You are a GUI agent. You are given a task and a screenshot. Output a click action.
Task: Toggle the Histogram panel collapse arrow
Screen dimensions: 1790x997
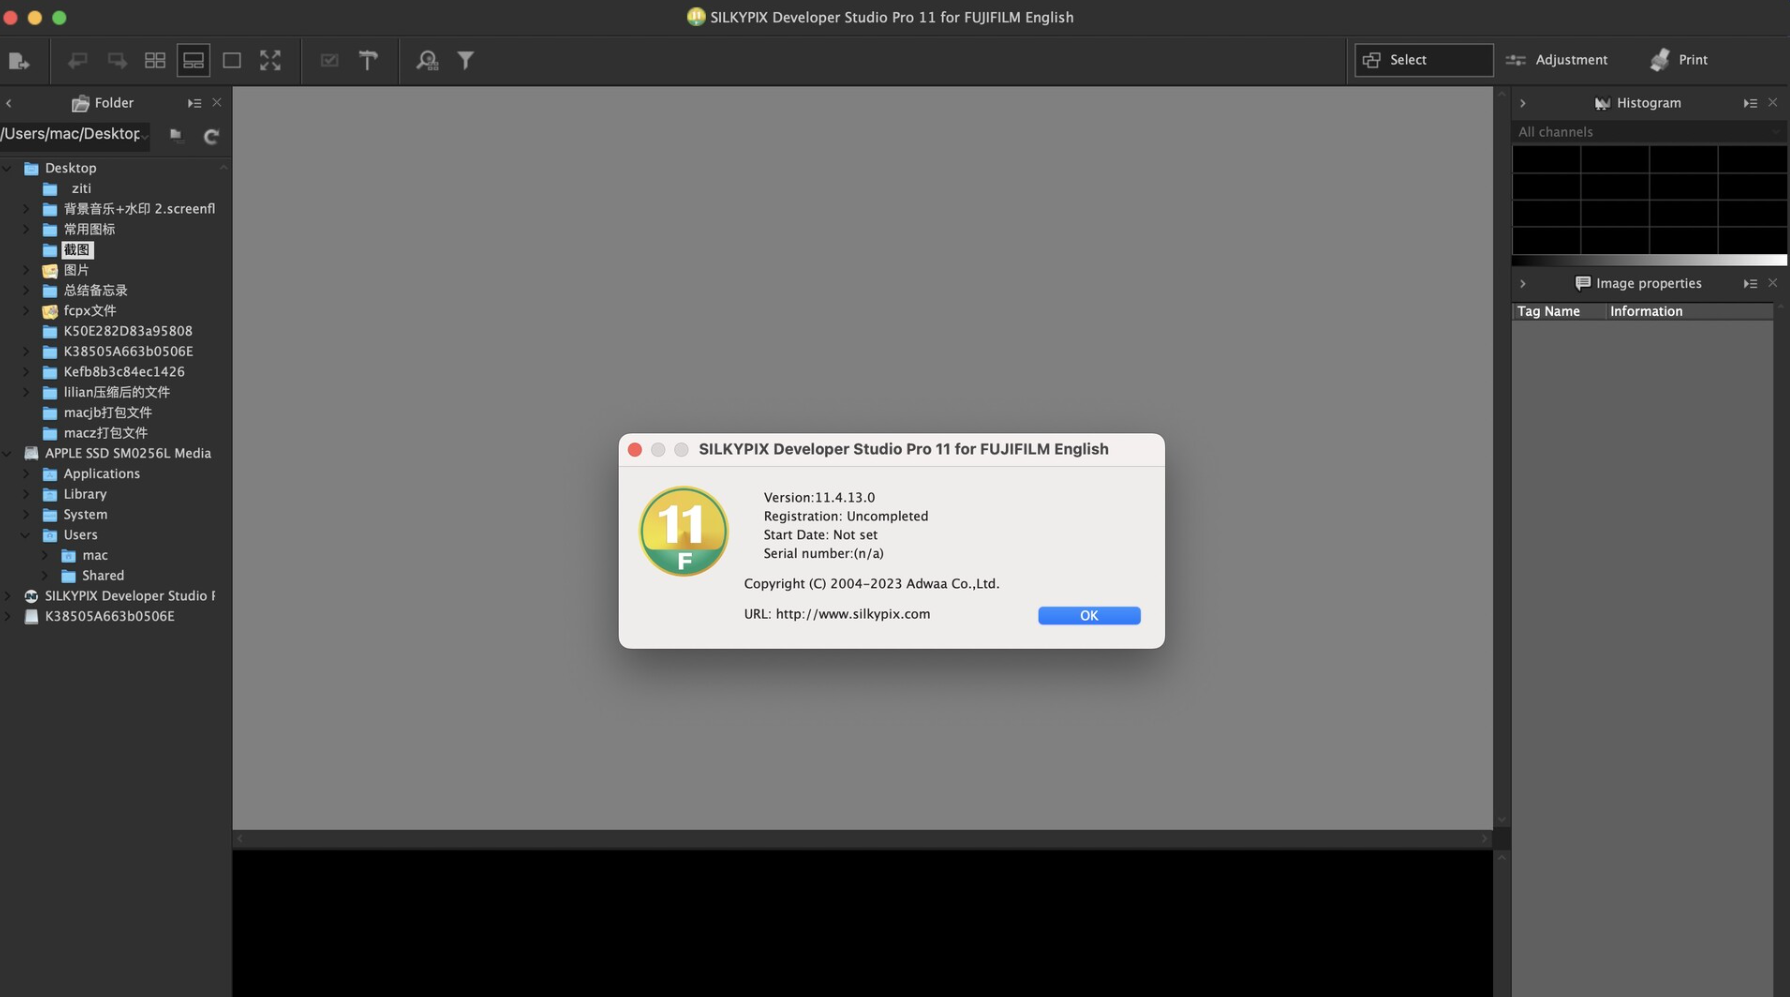1522,102
